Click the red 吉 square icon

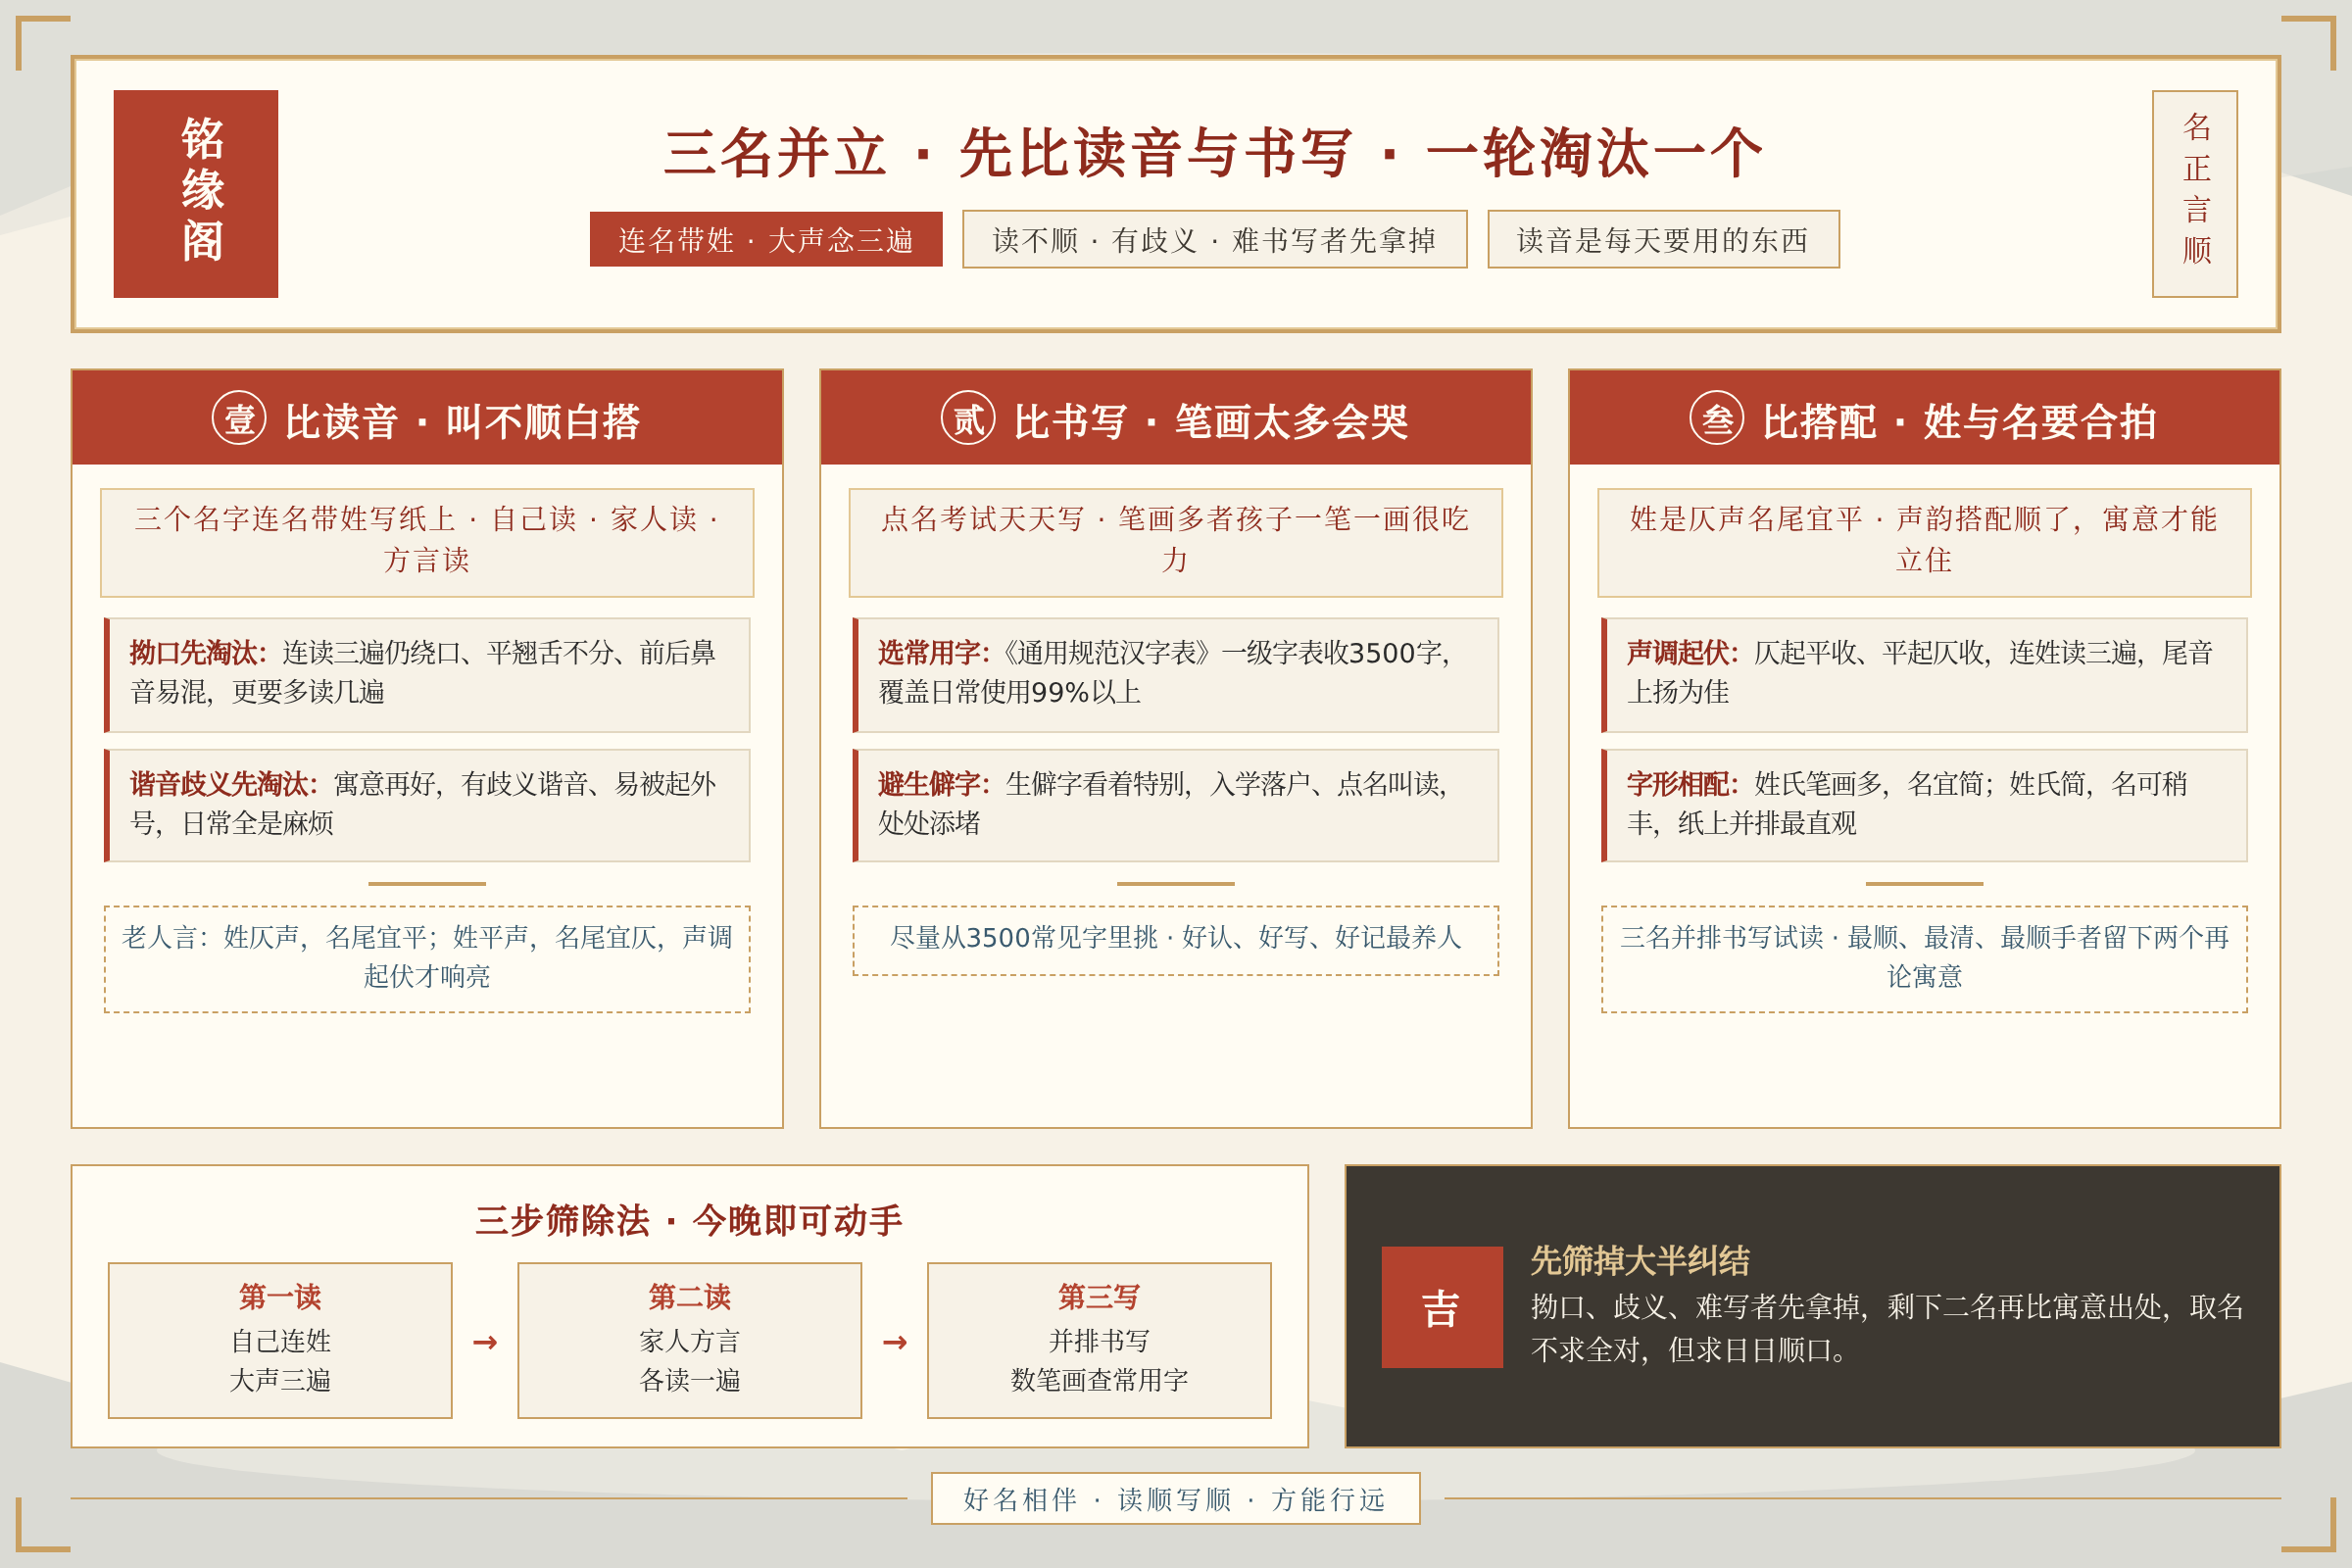click(1442, 1307)
